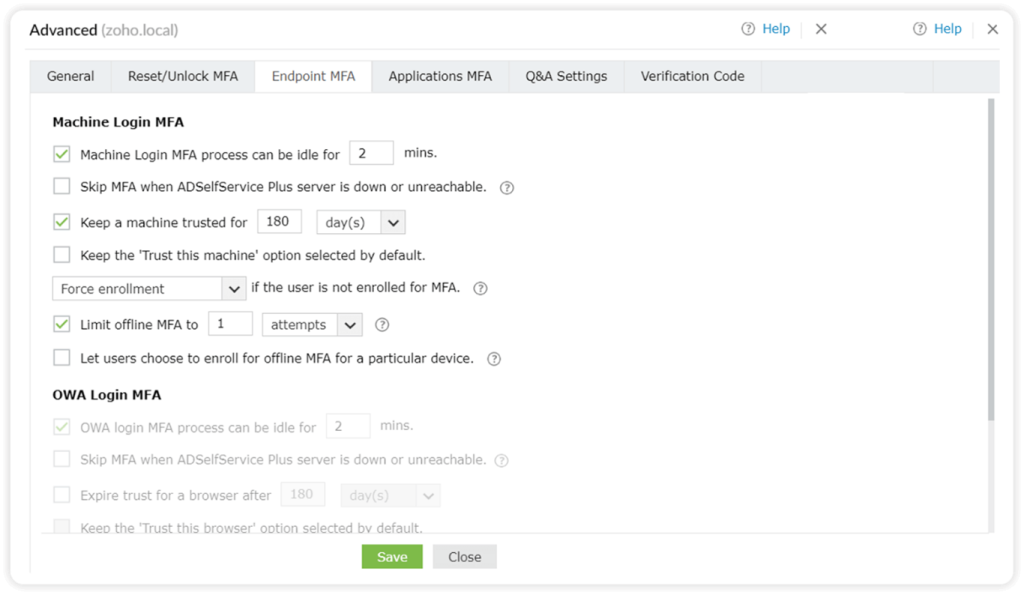This screenshot has width=1024, height=595.
Task: Click help icon beside Skip MFA option
Action: coord(507,188)
